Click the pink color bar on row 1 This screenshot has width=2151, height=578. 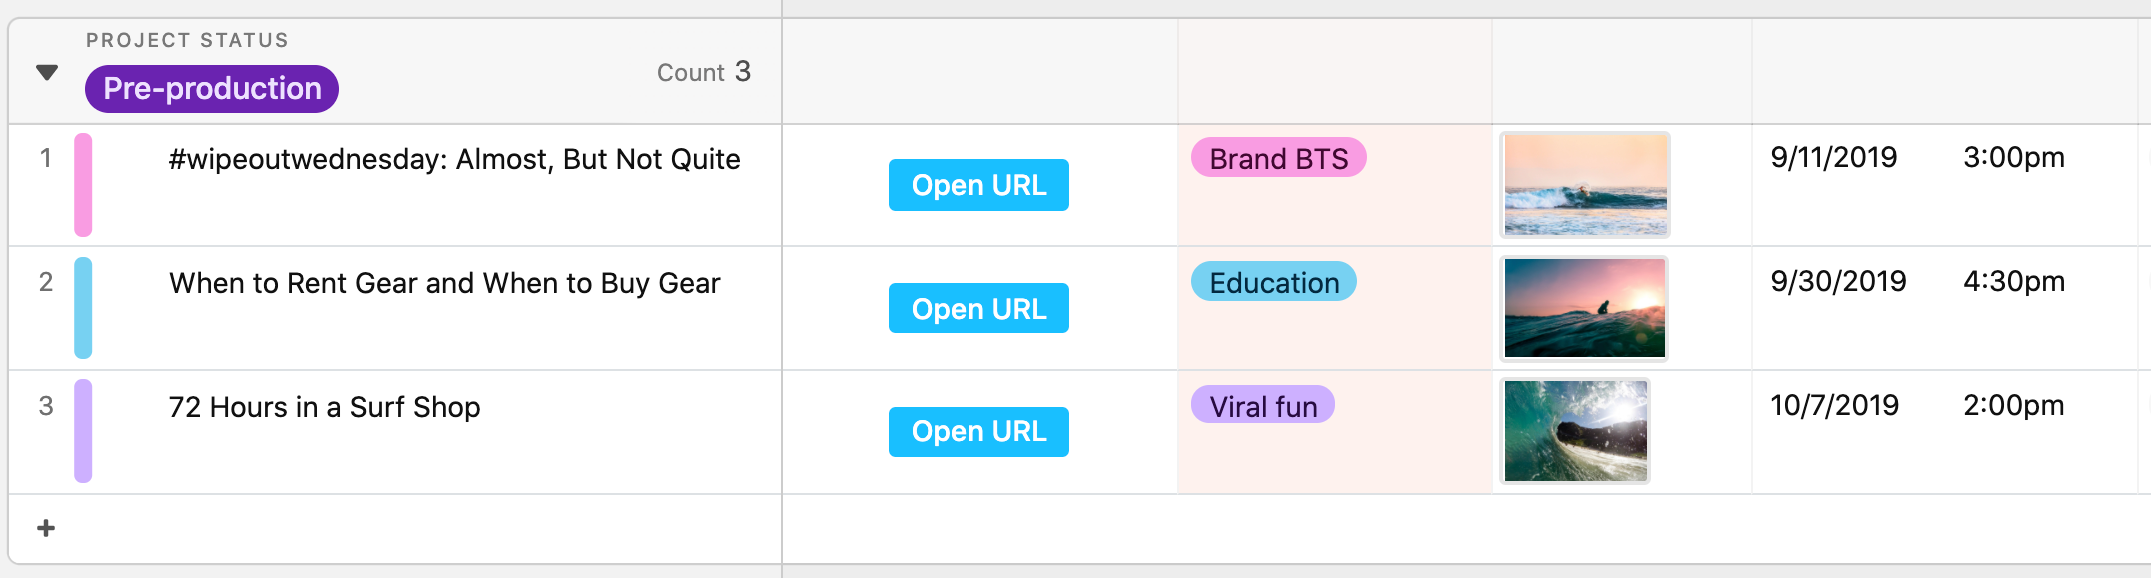83,185
